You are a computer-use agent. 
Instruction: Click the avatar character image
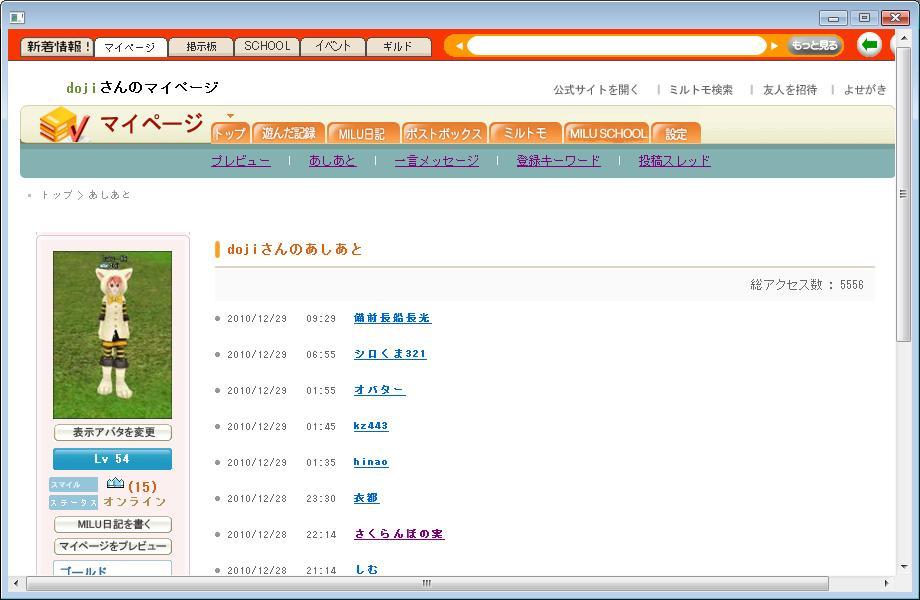112,334
